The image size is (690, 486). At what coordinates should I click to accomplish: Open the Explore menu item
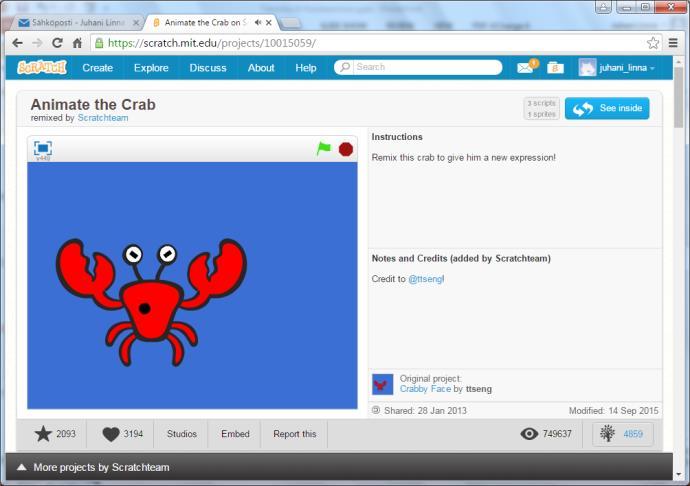click(x=151, y=68)
